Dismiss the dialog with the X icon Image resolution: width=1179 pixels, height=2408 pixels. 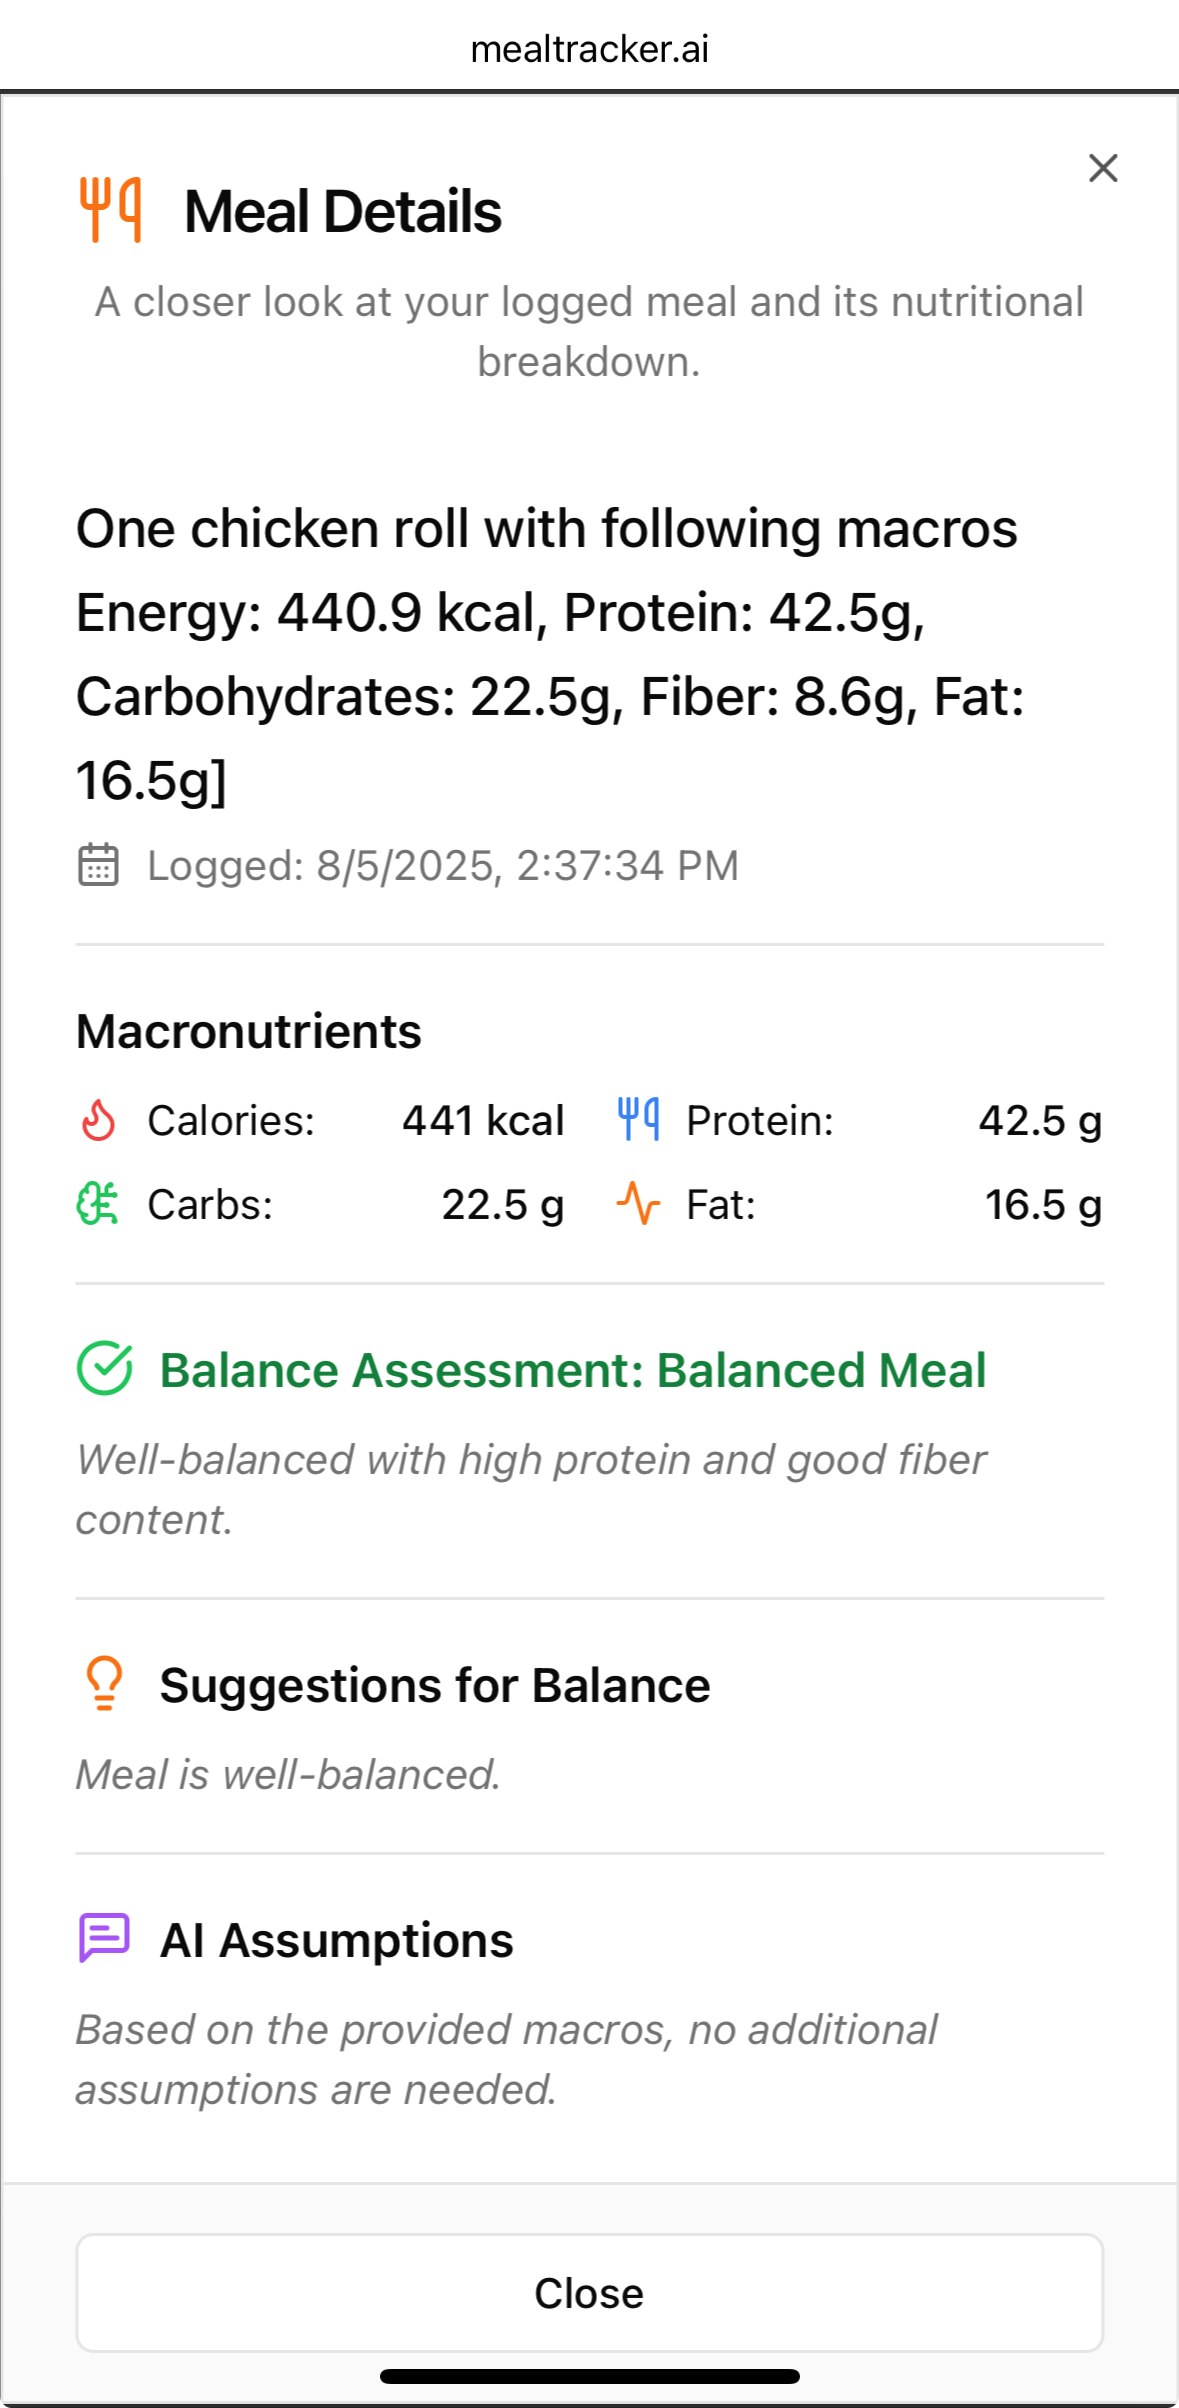tap(1103, 168)
